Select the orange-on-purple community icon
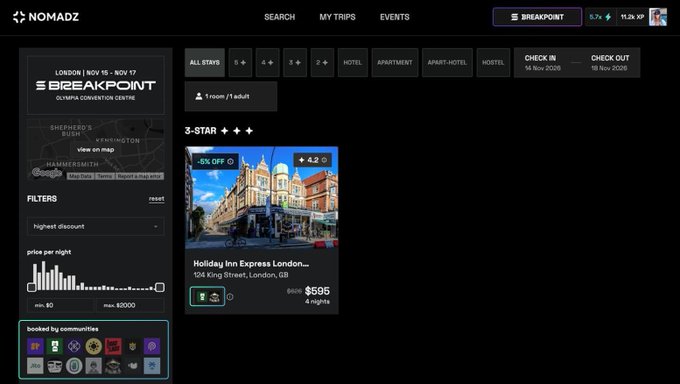Screen dimensions: 680x384 coord(35,346)
